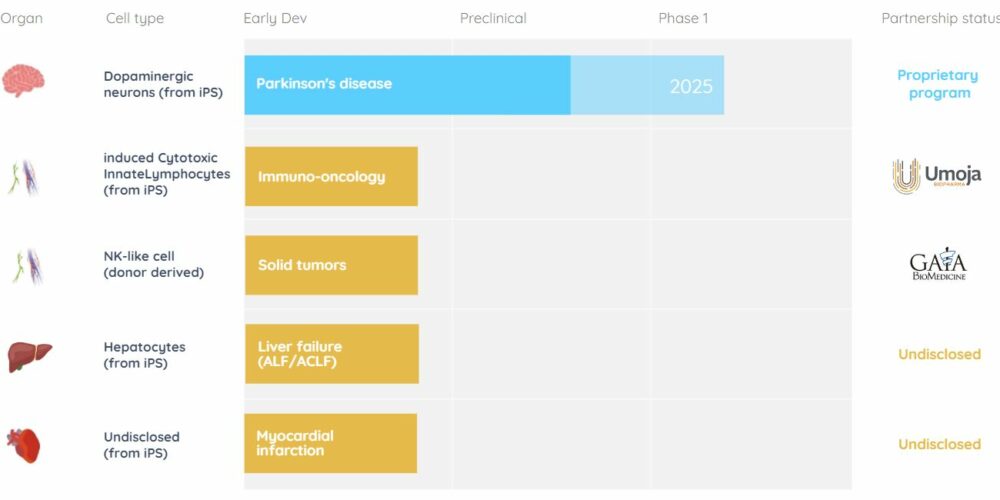Click the brain organ icon
The width and height of the screenshot is (1000, 500).
tap(23, 80)
